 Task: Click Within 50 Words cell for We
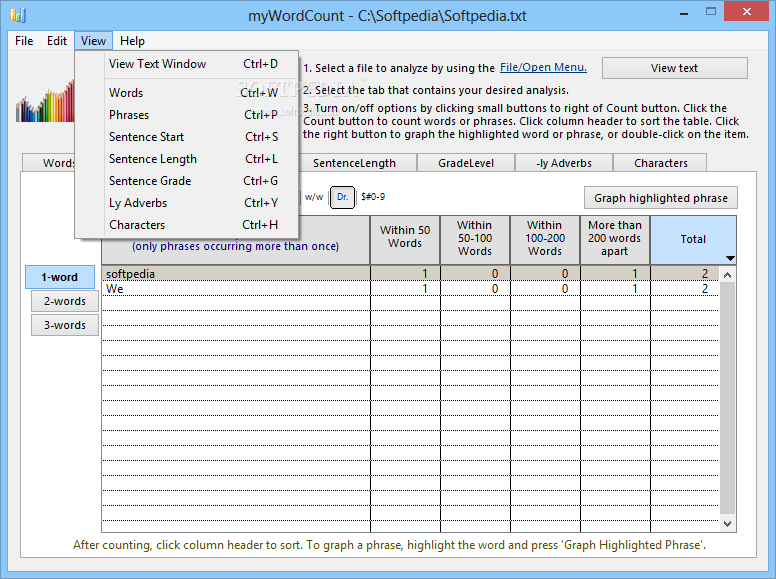[405, 289]
